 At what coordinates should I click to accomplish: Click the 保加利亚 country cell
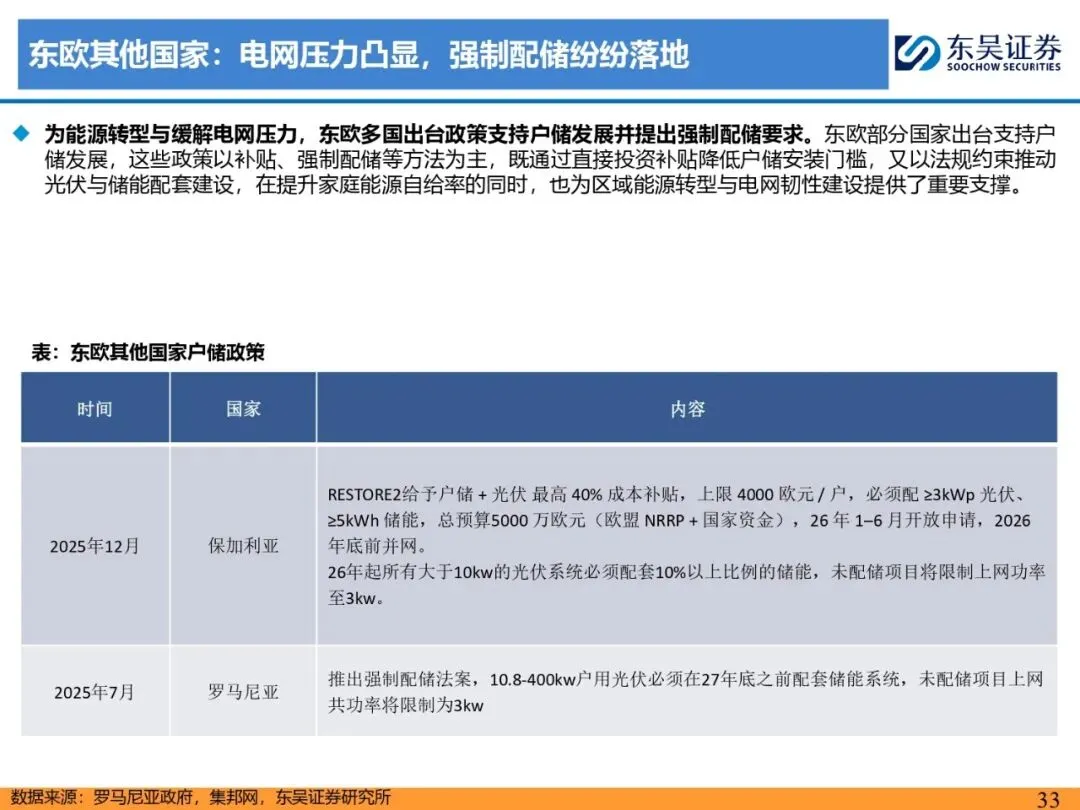click(243, 546)
